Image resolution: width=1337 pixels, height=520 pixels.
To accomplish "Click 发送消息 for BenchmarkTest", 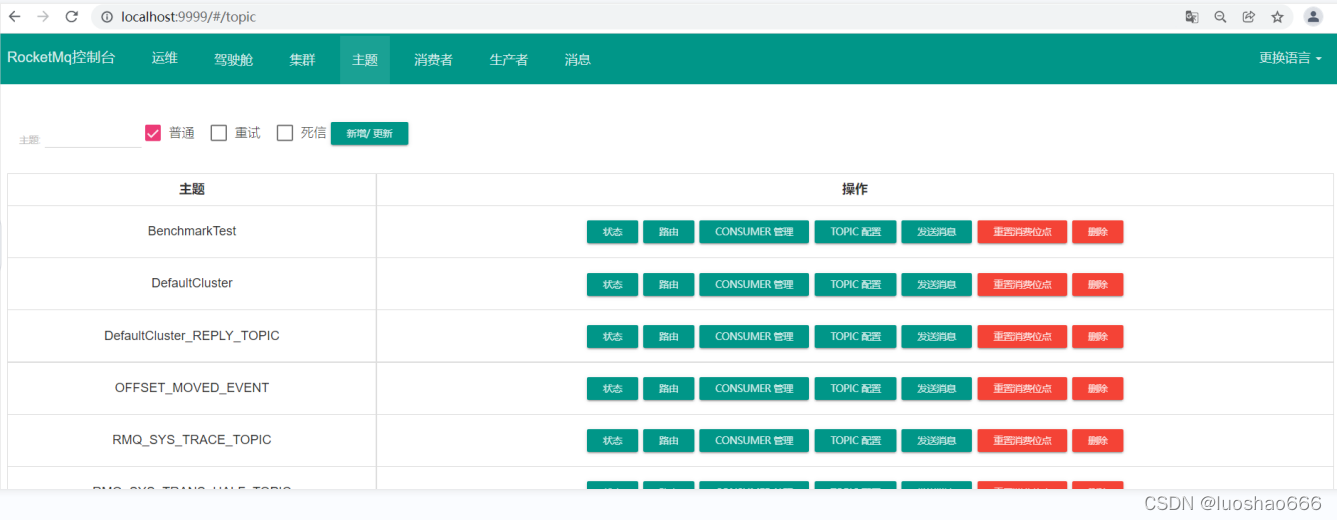I will (x=937, y=232).
